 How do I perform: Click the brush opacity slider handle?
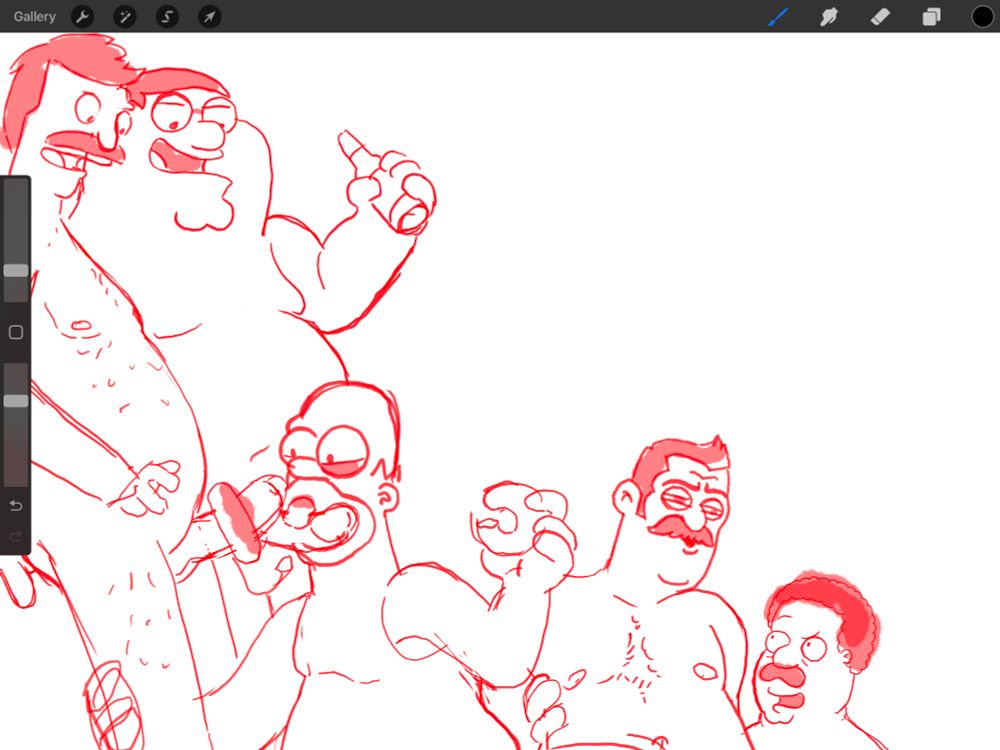pos(16,401)
